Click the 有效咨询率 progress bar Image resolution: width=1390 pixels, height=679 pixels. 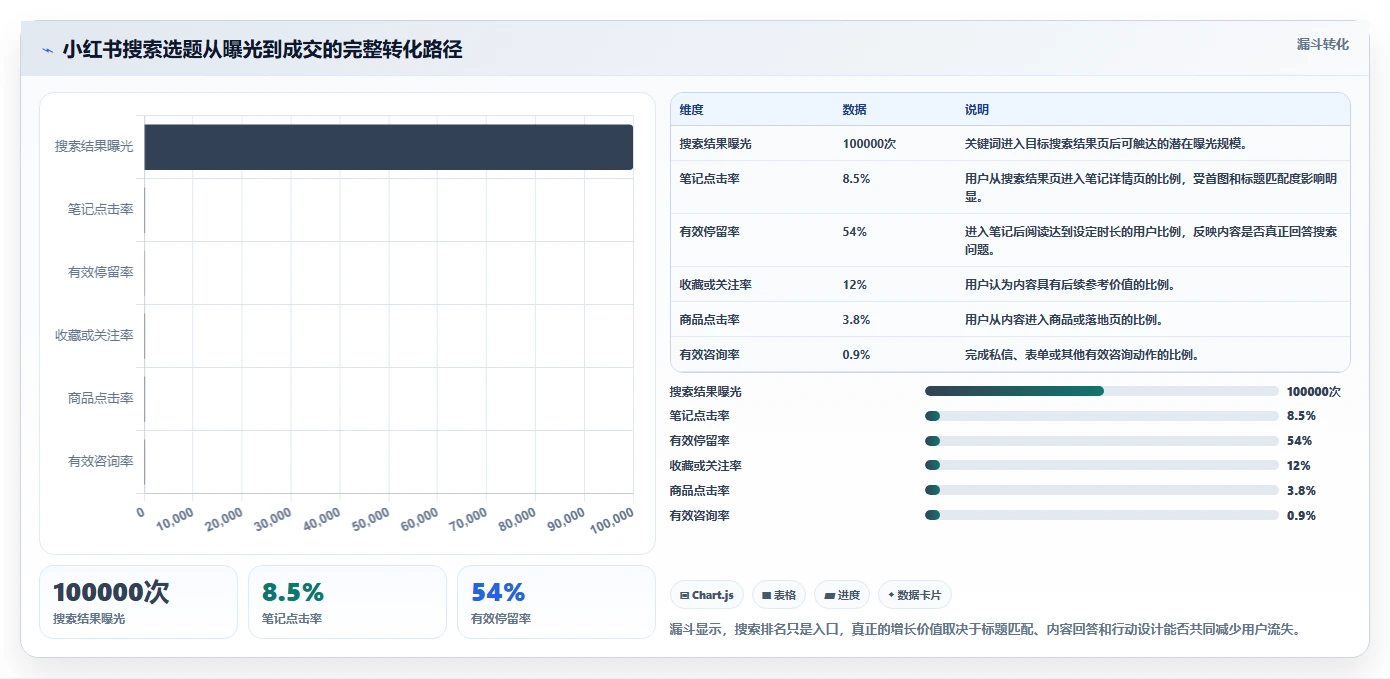tap(1102, 516)
